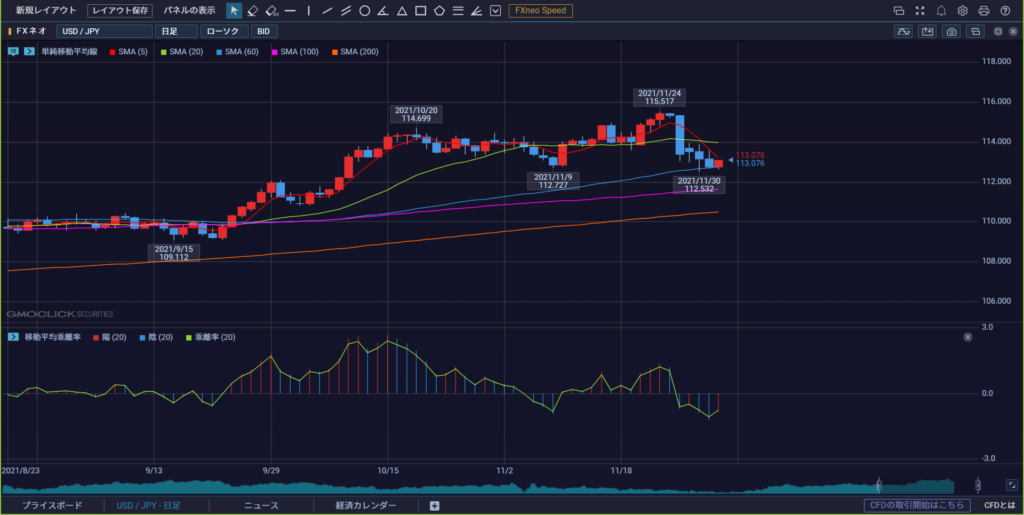Open the USD / JPY currency pair dropdown

tap(104, 31)
